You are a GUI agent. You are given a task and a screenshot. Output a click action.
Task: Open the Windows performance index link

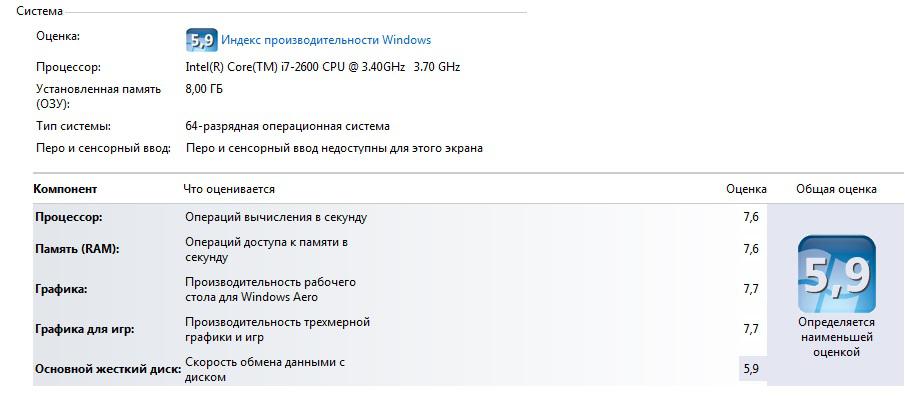pos(326,40)
